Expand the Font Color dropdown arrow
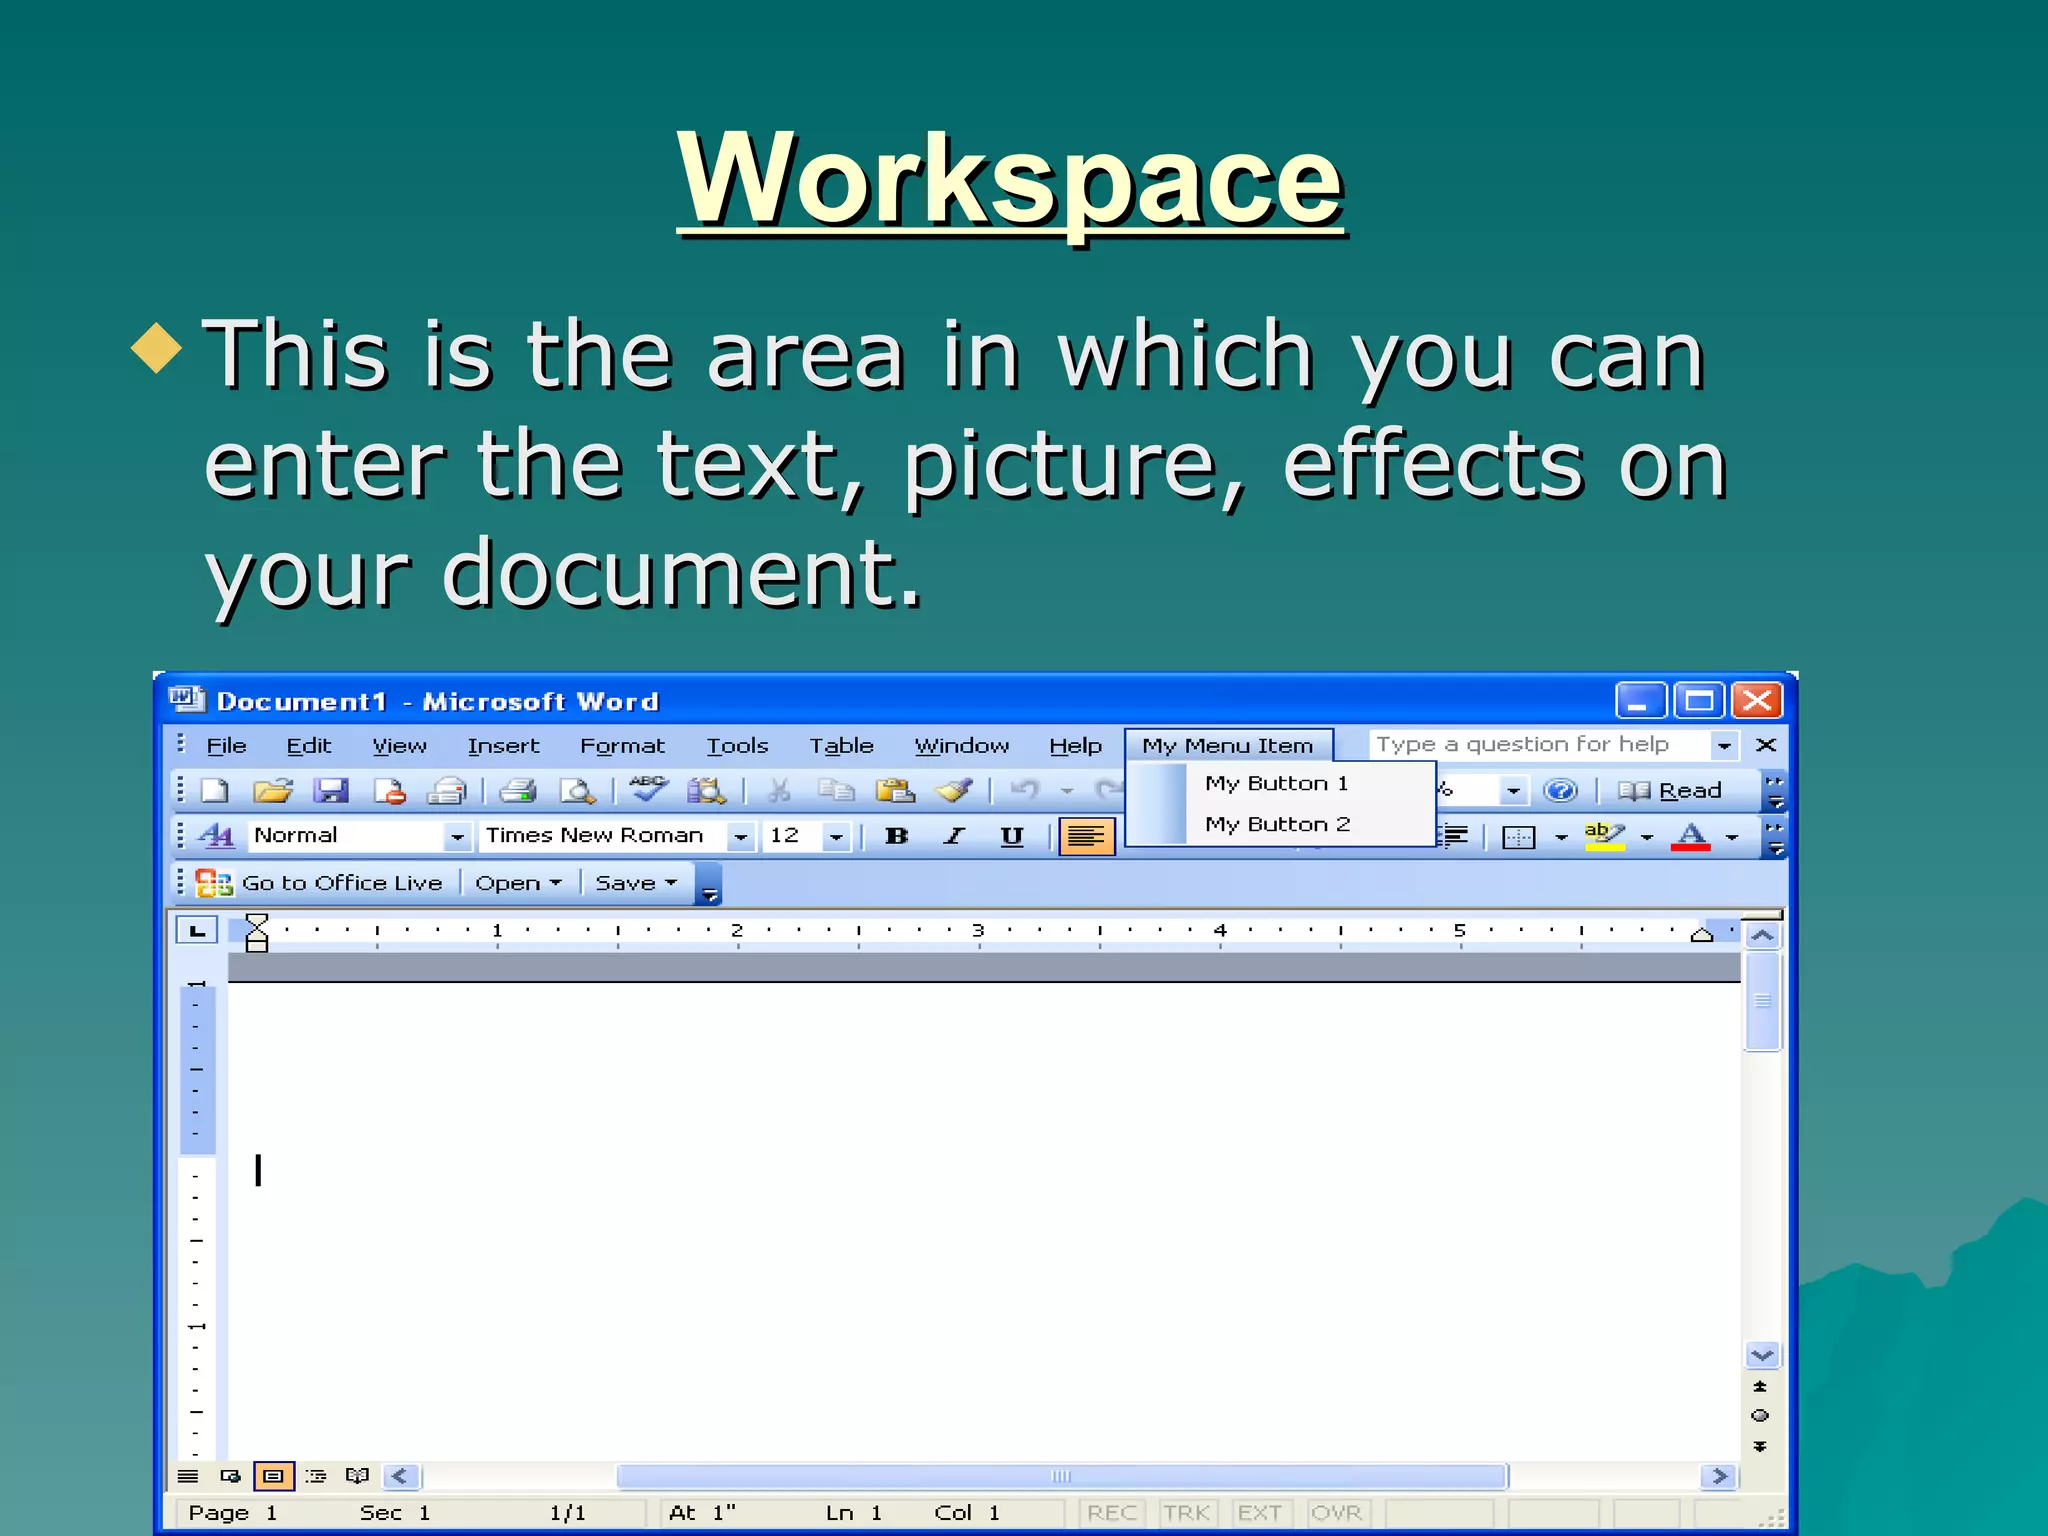Viewport: 2048px width, 1536px height. 1732,837
